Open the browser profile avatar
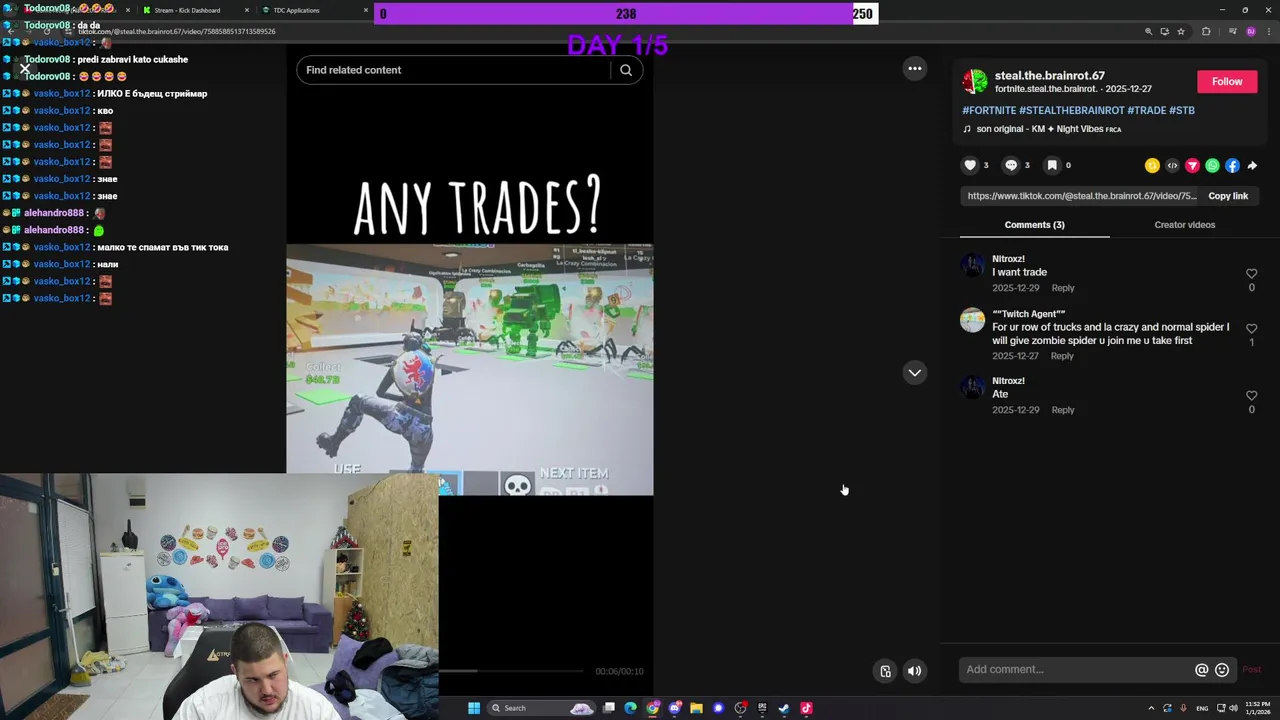 [1251, 32]
